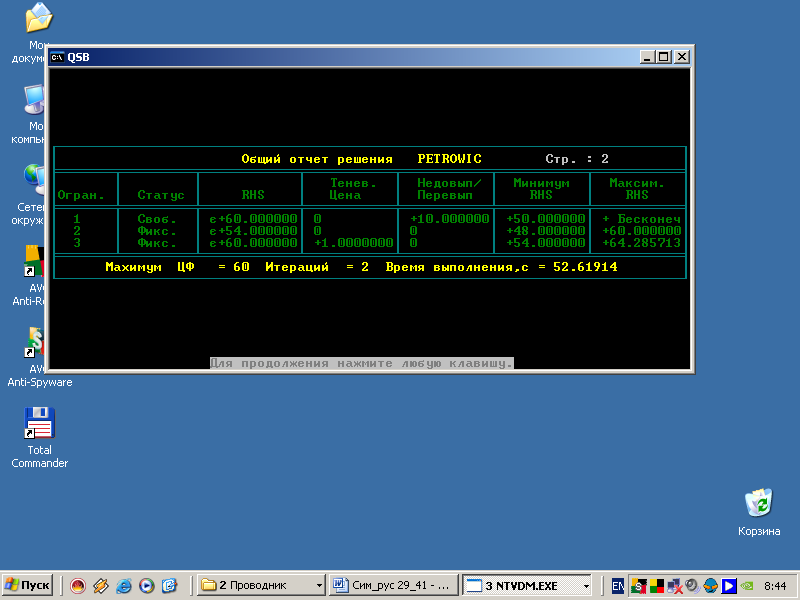The width and height of the screenshot is (800, 600).
Task: Click the 'Общий отчет решения' report title
Action: (x=317, y=159)
